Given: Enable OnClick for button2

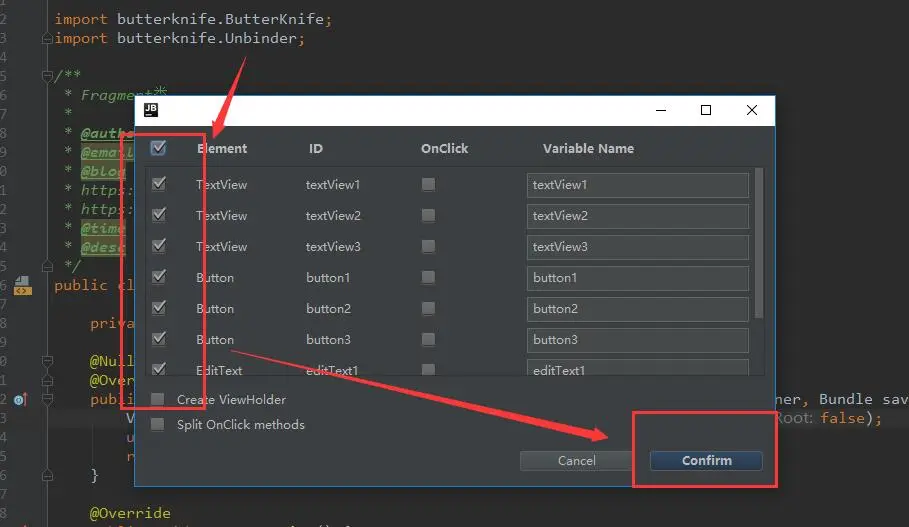Looking at the screenshot, I should point(428,308).
